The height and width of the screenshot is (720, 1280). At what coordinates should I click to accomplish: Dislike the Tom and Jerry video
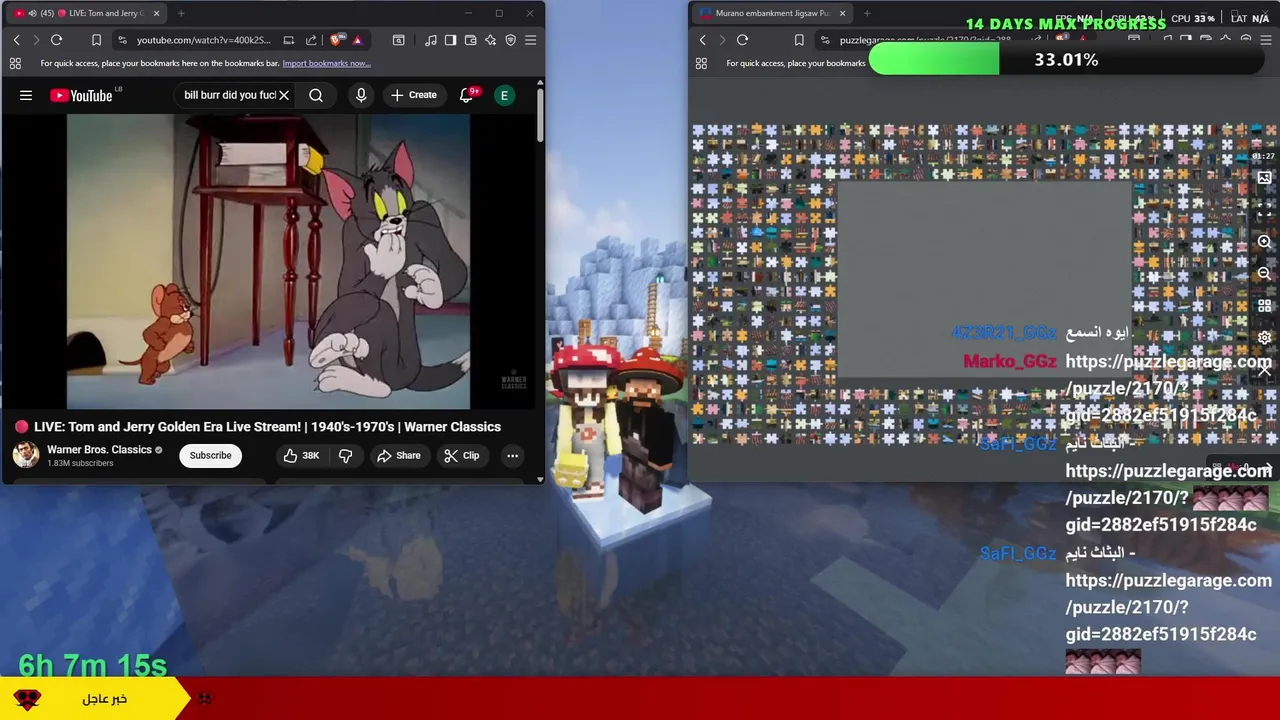(x=346, y=455)
